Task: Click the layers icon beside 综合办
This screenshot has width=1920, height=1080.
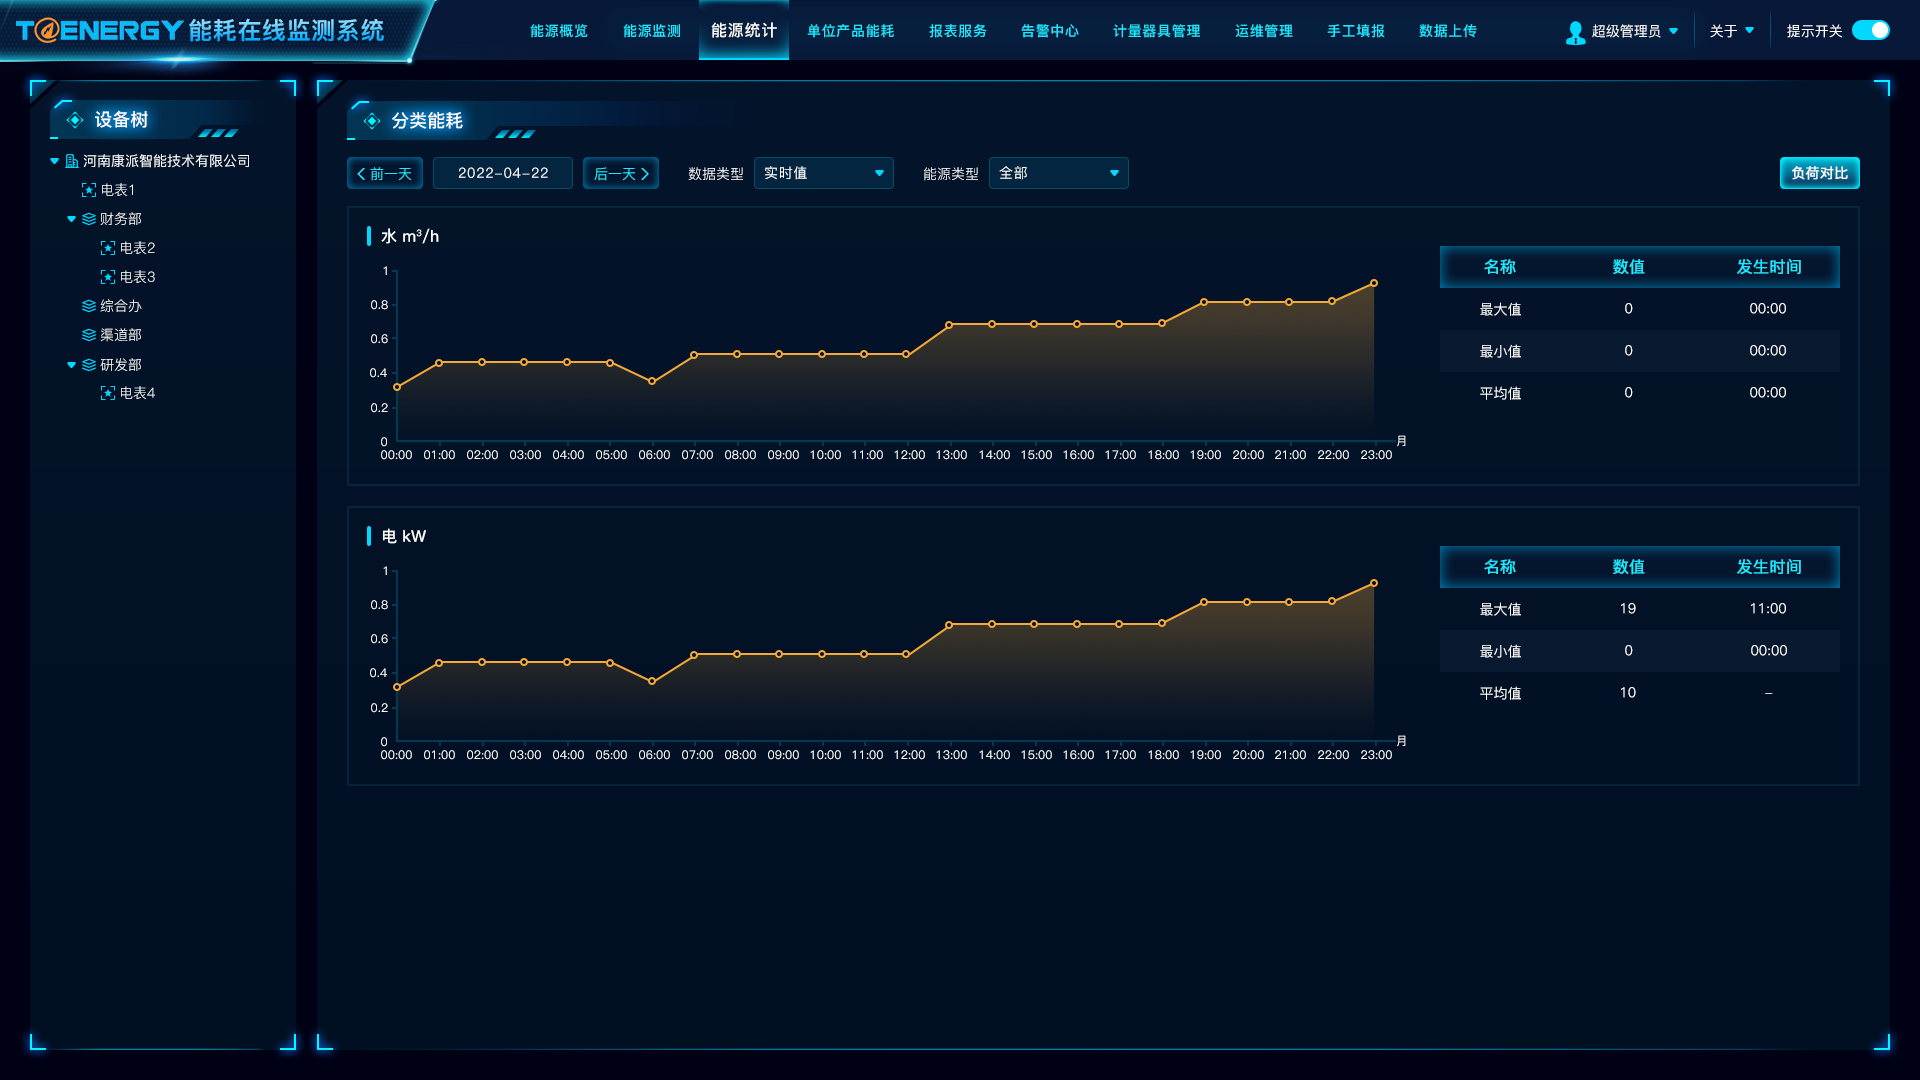Action: tap(89, 306)
